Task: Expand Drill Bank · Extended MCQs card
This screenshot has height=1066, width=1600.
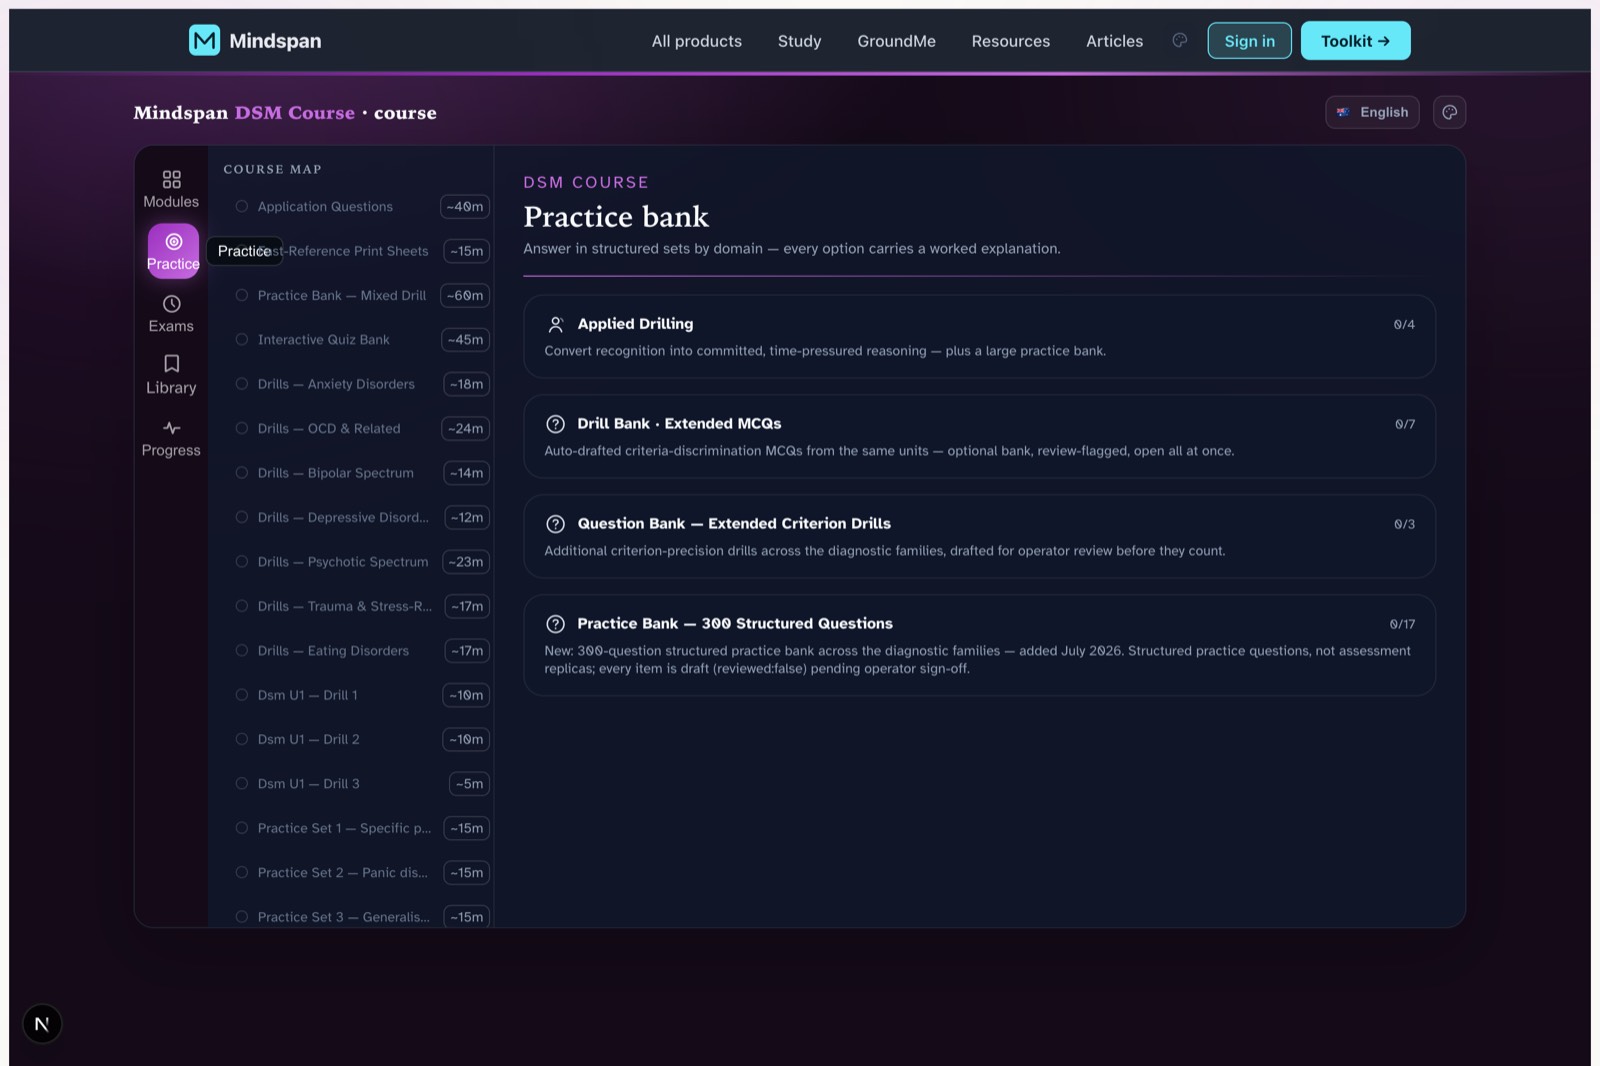Action: pos(979,436)
